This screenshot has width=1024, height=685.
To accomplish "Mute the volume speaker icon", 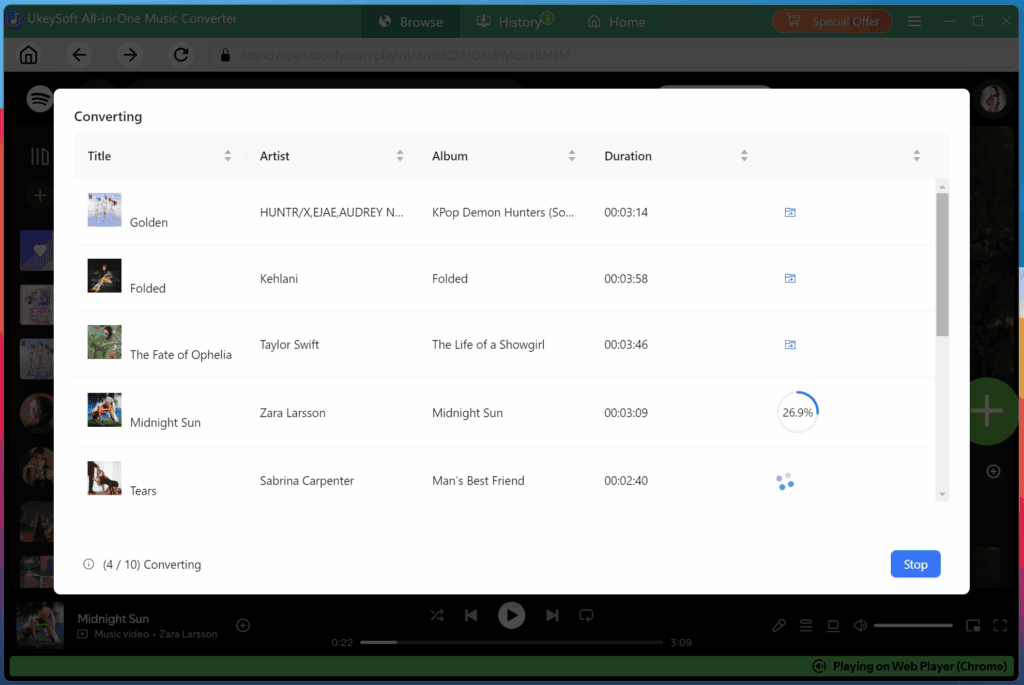I will tap(860, 624).
